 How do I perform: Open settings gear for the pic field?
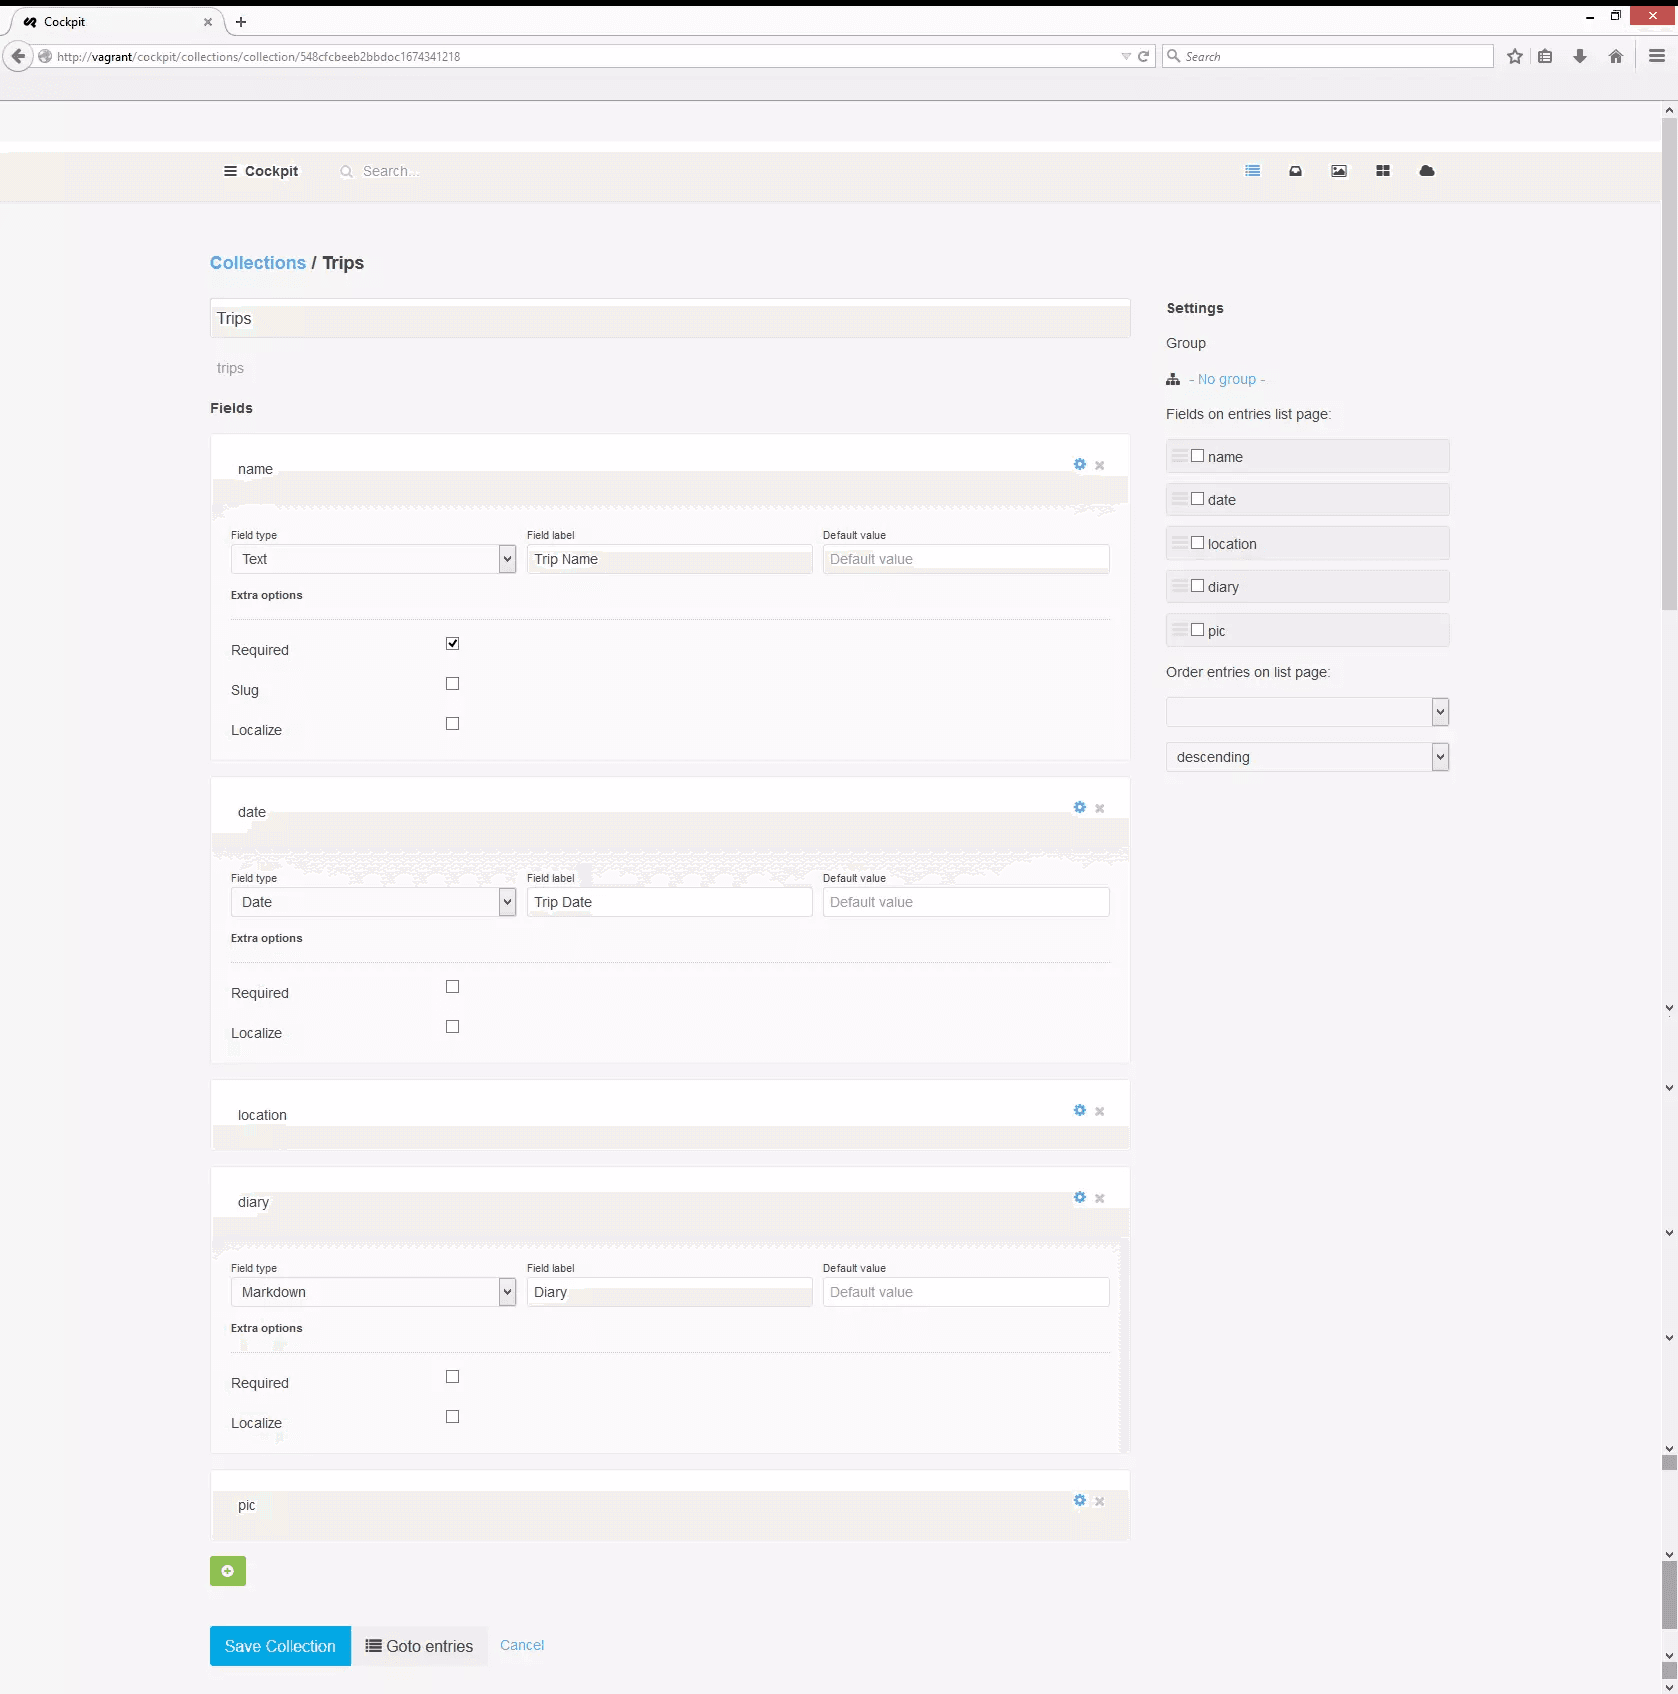click(1079, 1500)
